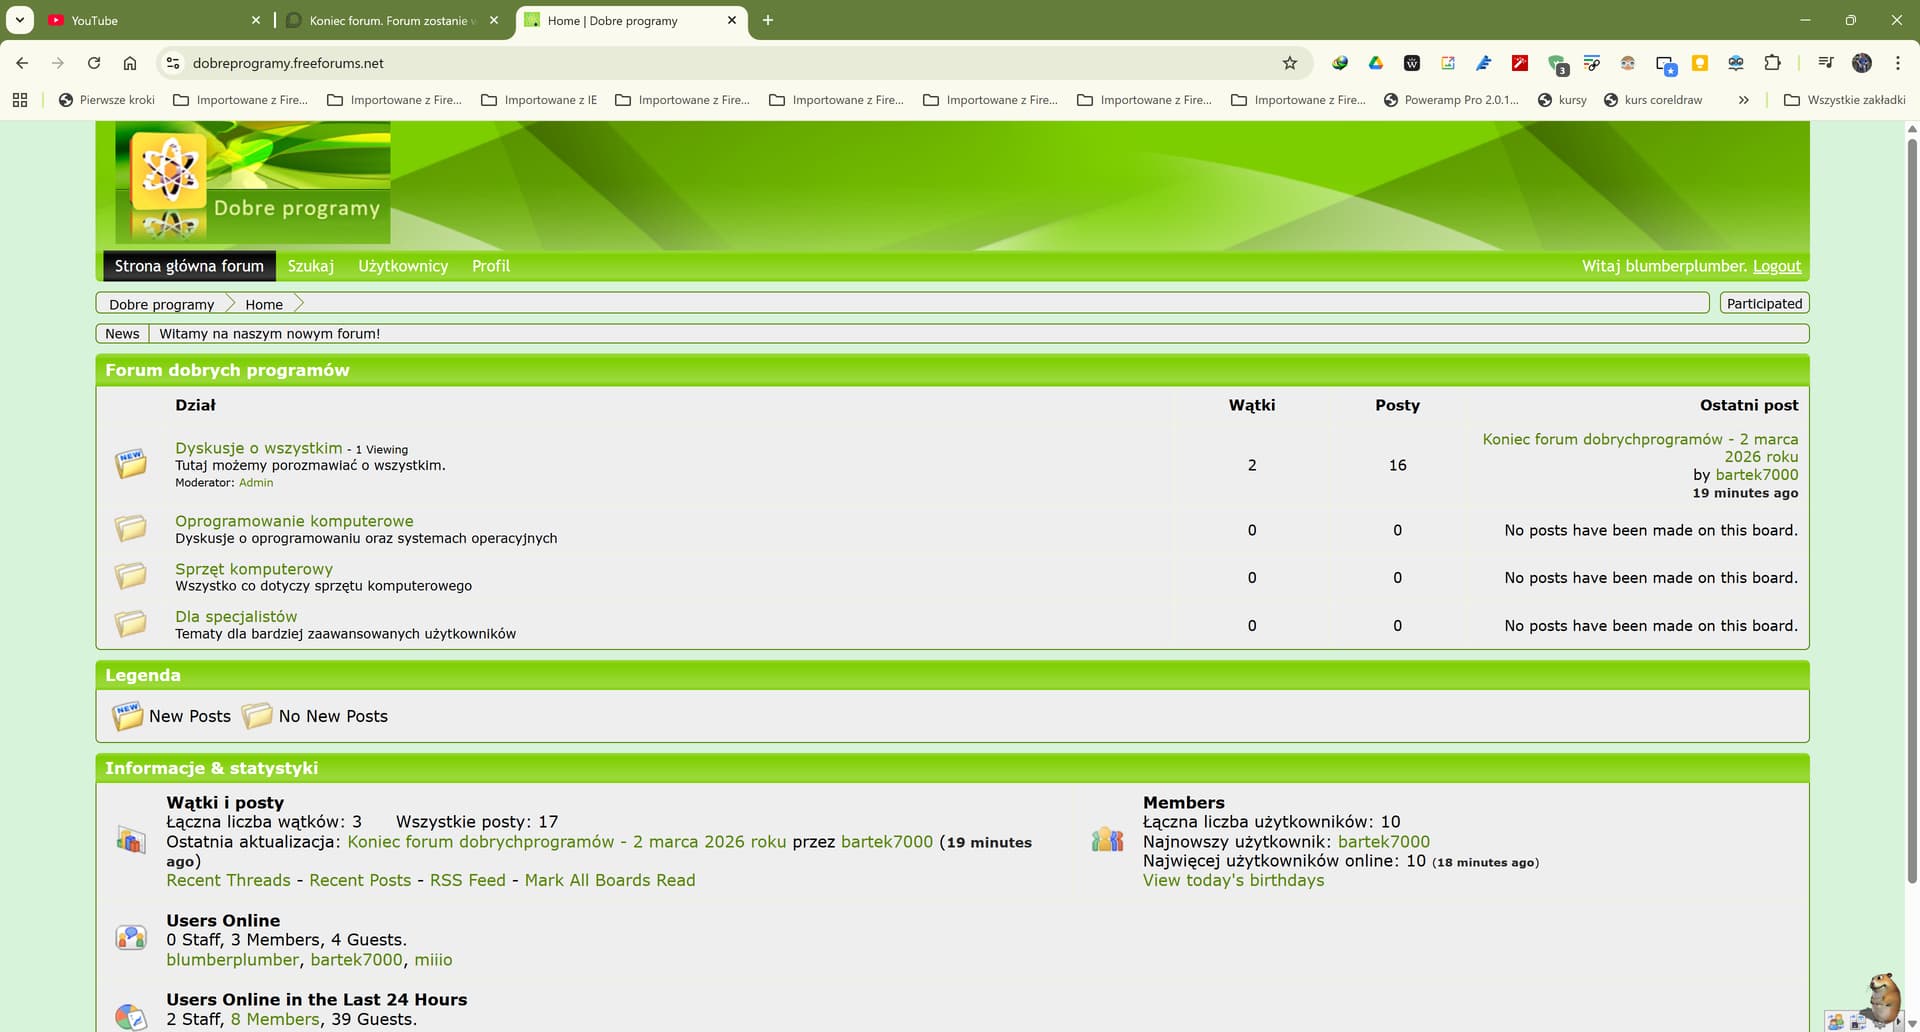Image resolution: width=1920 pixels, height=1032 pixels.
Task: Click the home icon in browser toolbar
Action: [x=130, y=63]
